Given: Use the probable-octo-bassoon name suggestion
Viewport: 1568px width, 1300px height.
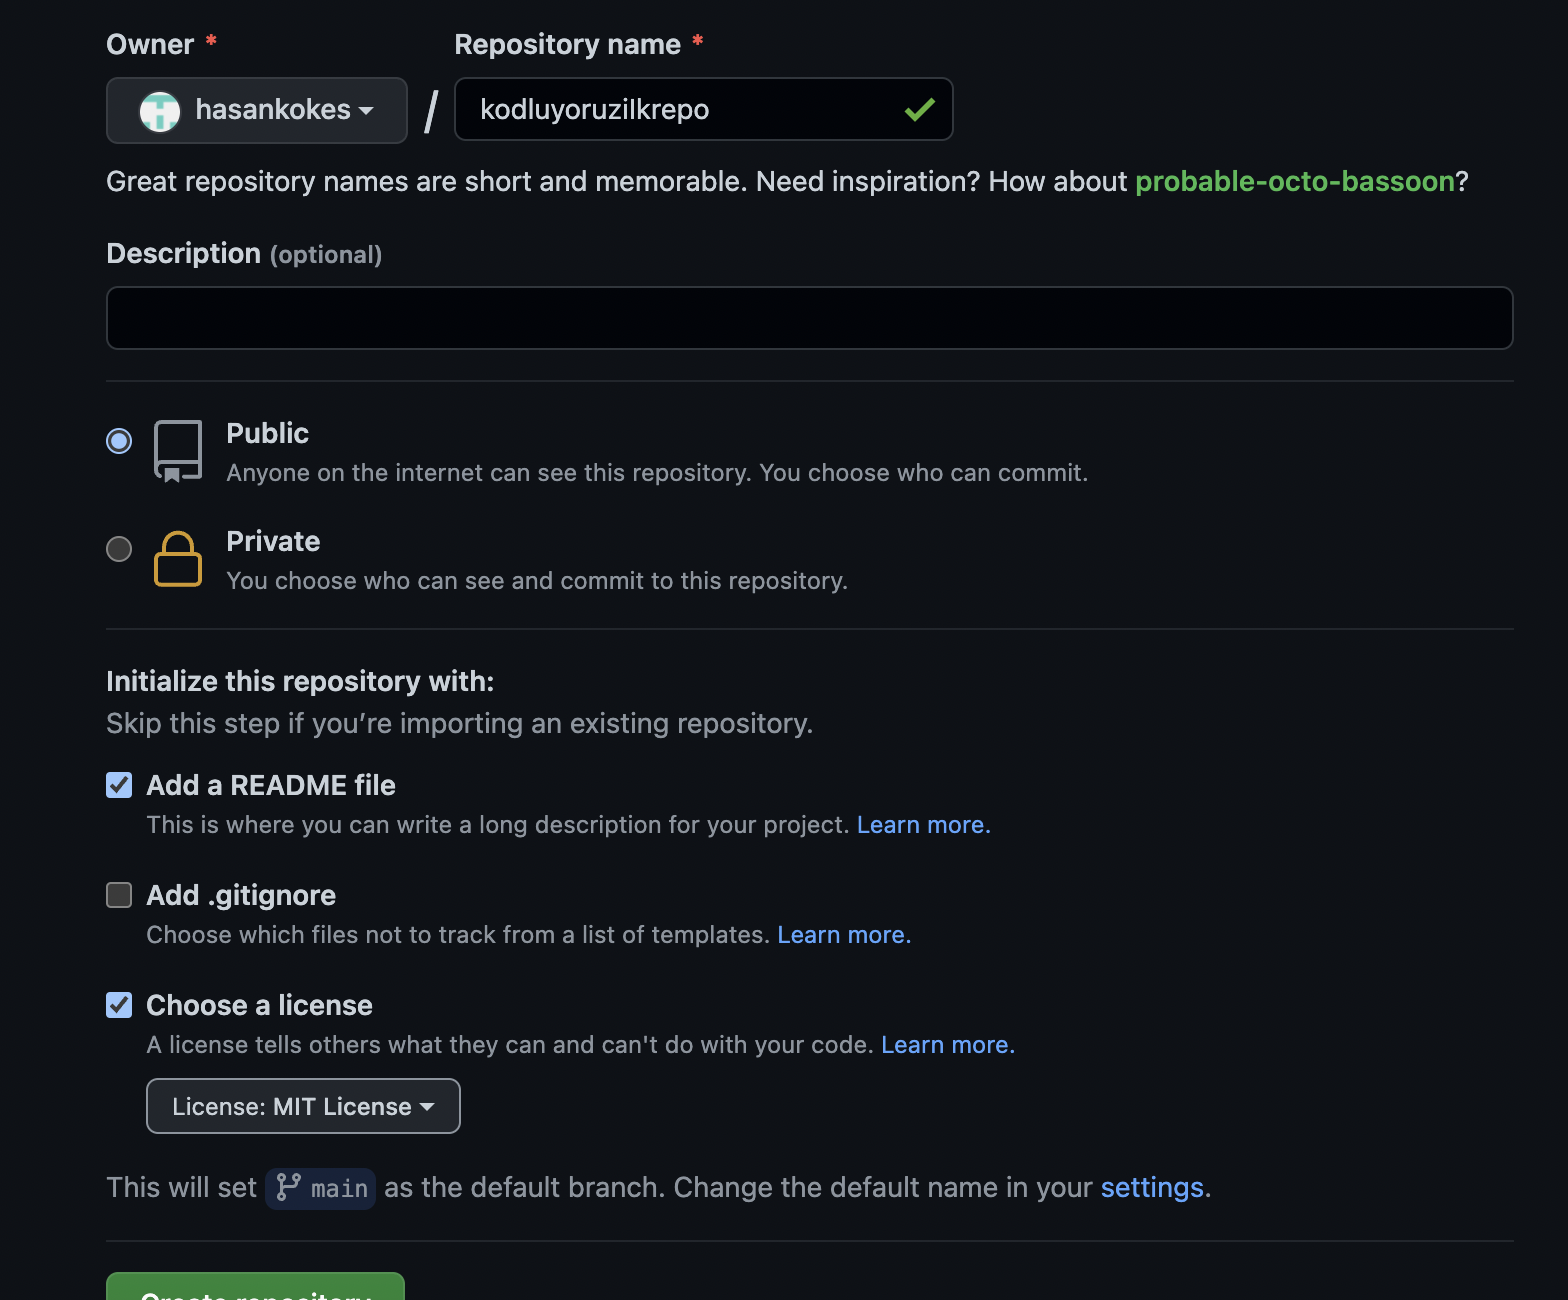Looking at the screenshot, I should 1295,181.
